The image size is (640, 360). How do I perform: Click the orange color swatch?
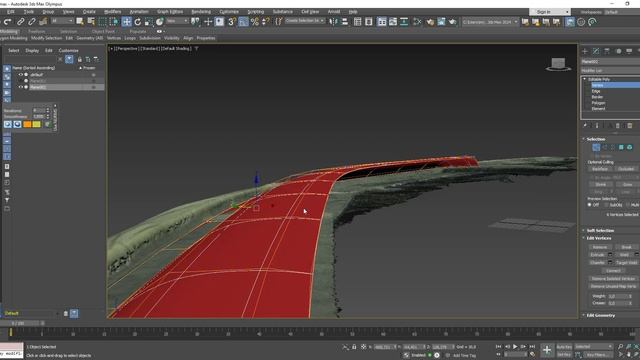[27, 124]
